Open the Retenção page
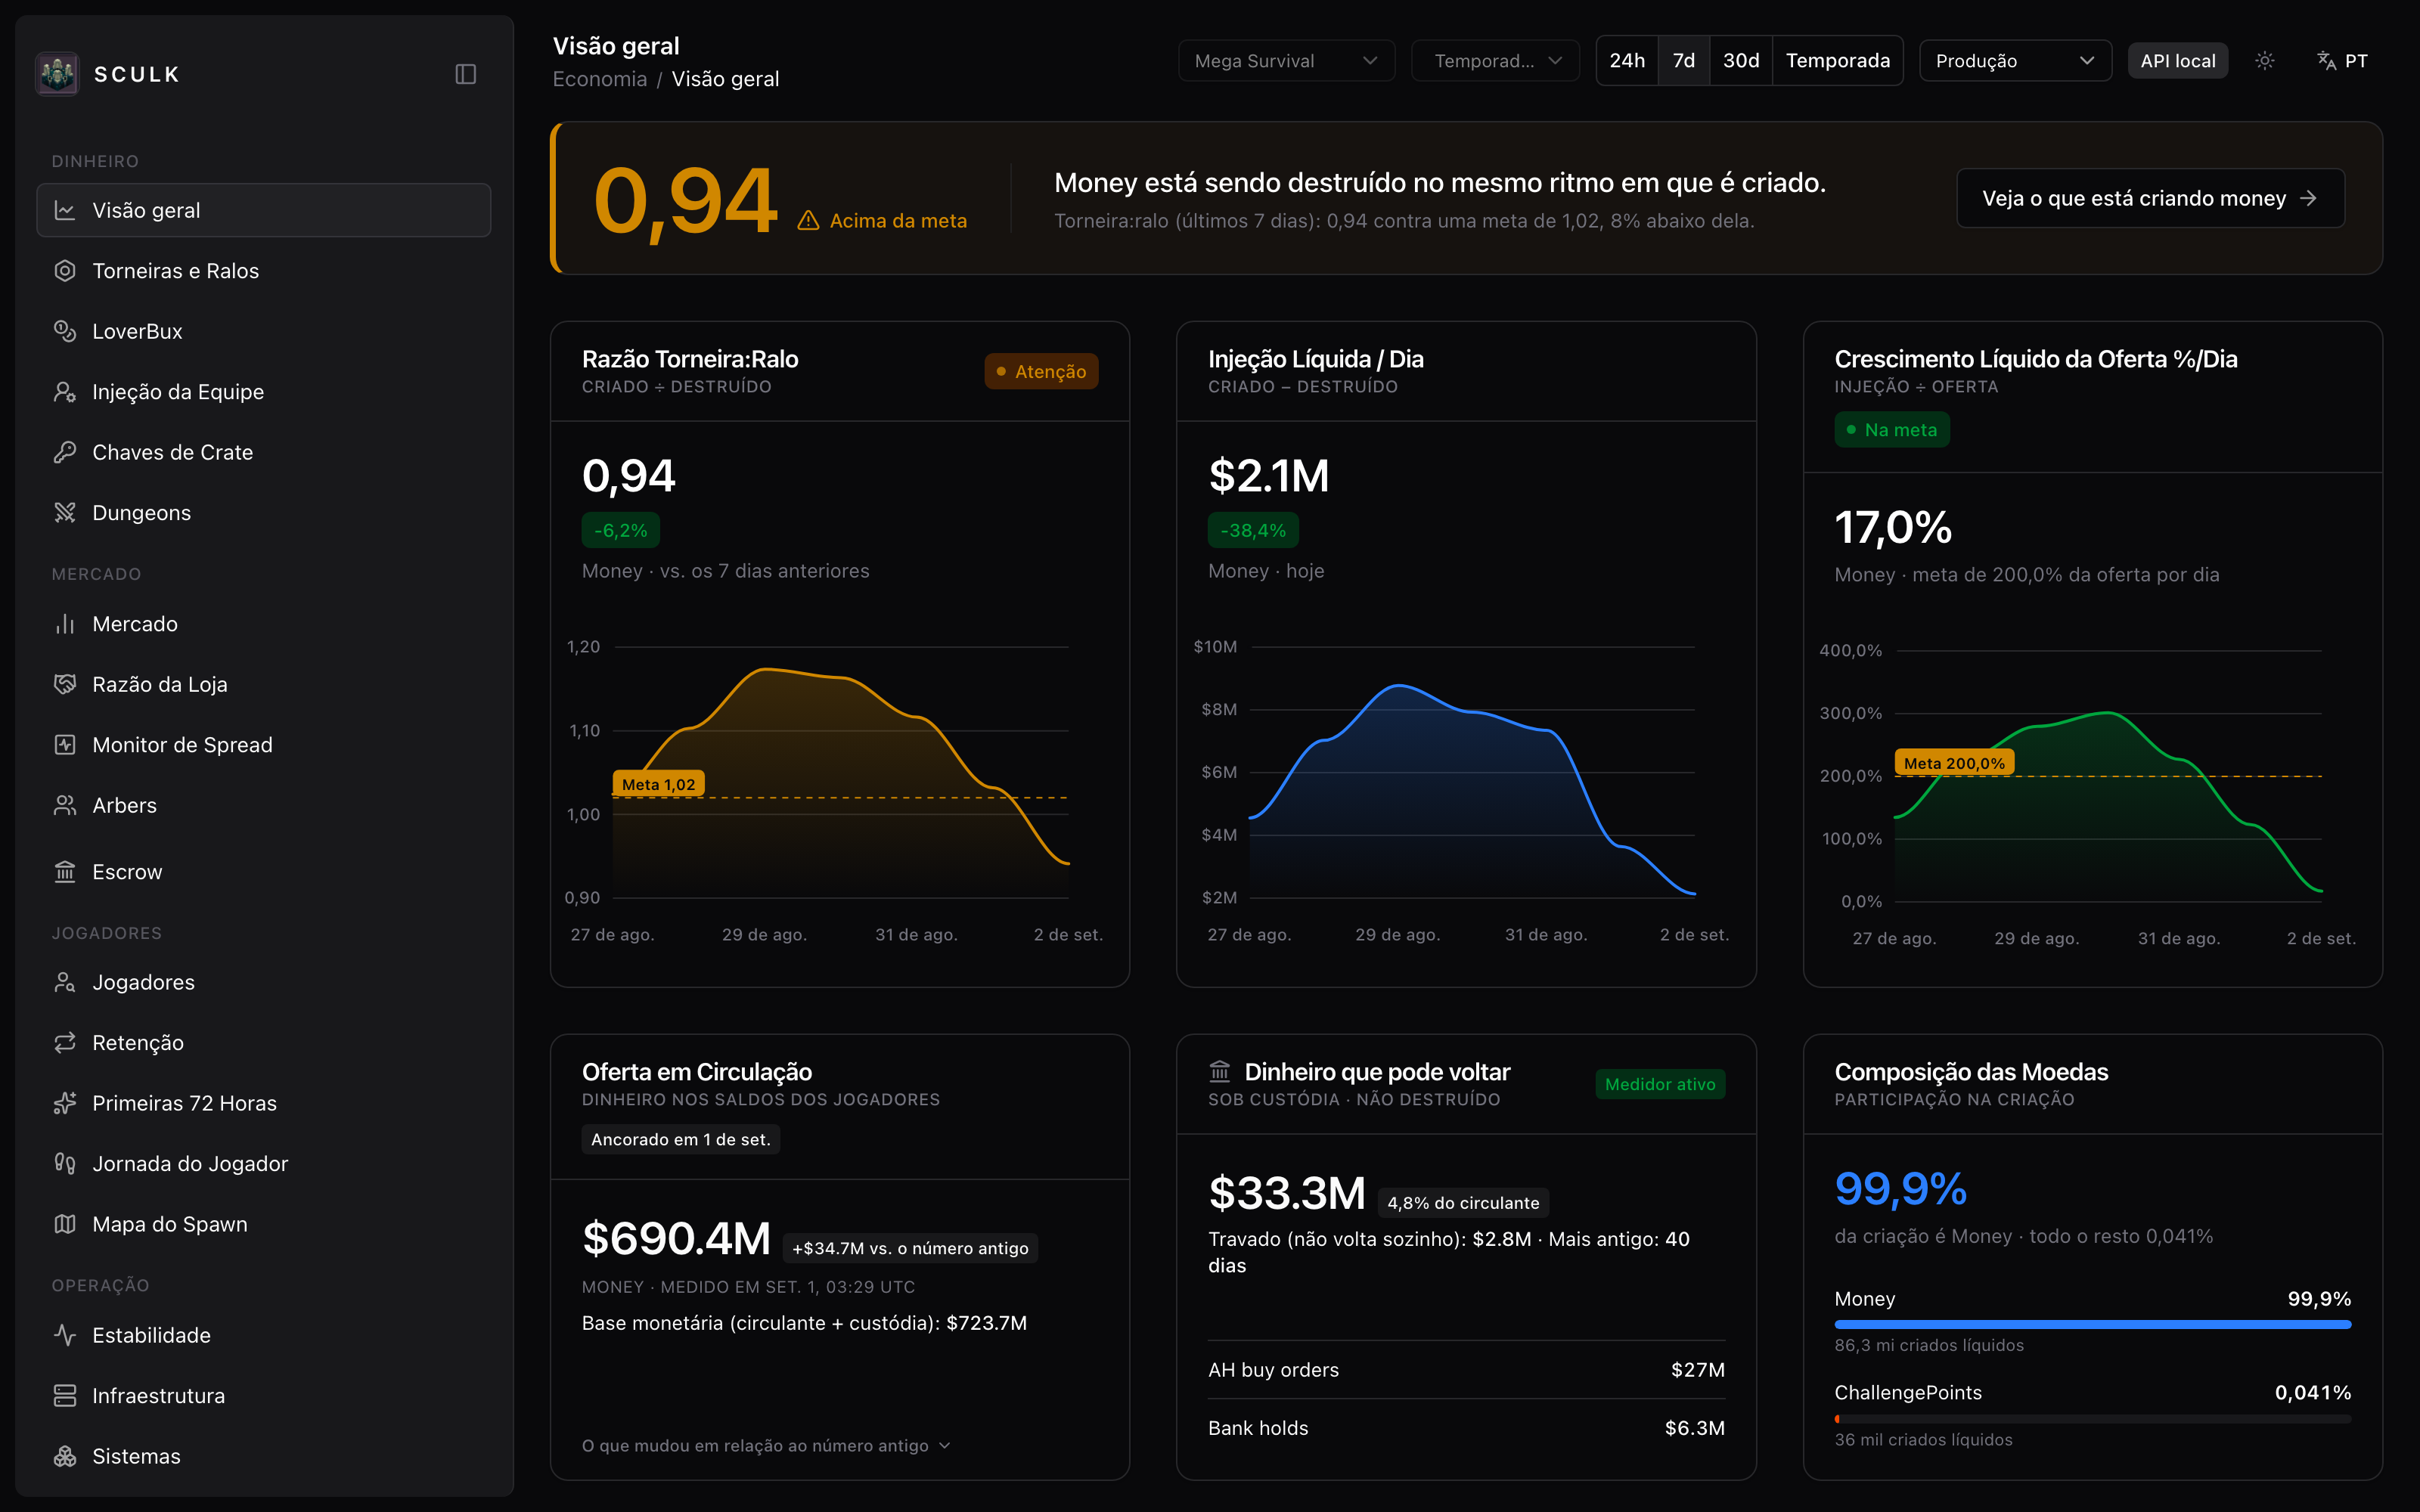This screenshot has width=2420, height=1512. click(264, 1043)
